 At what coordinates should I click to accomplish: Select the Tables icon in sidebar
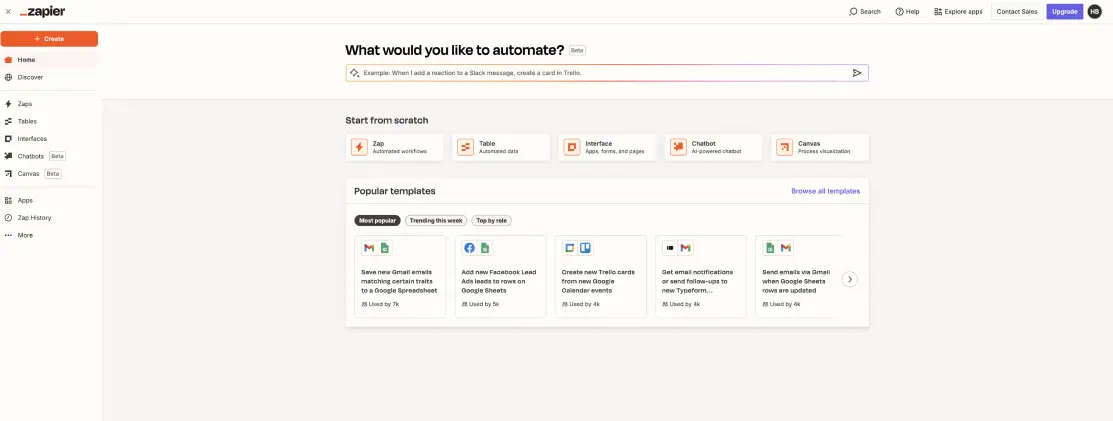(x=9, y=121)
